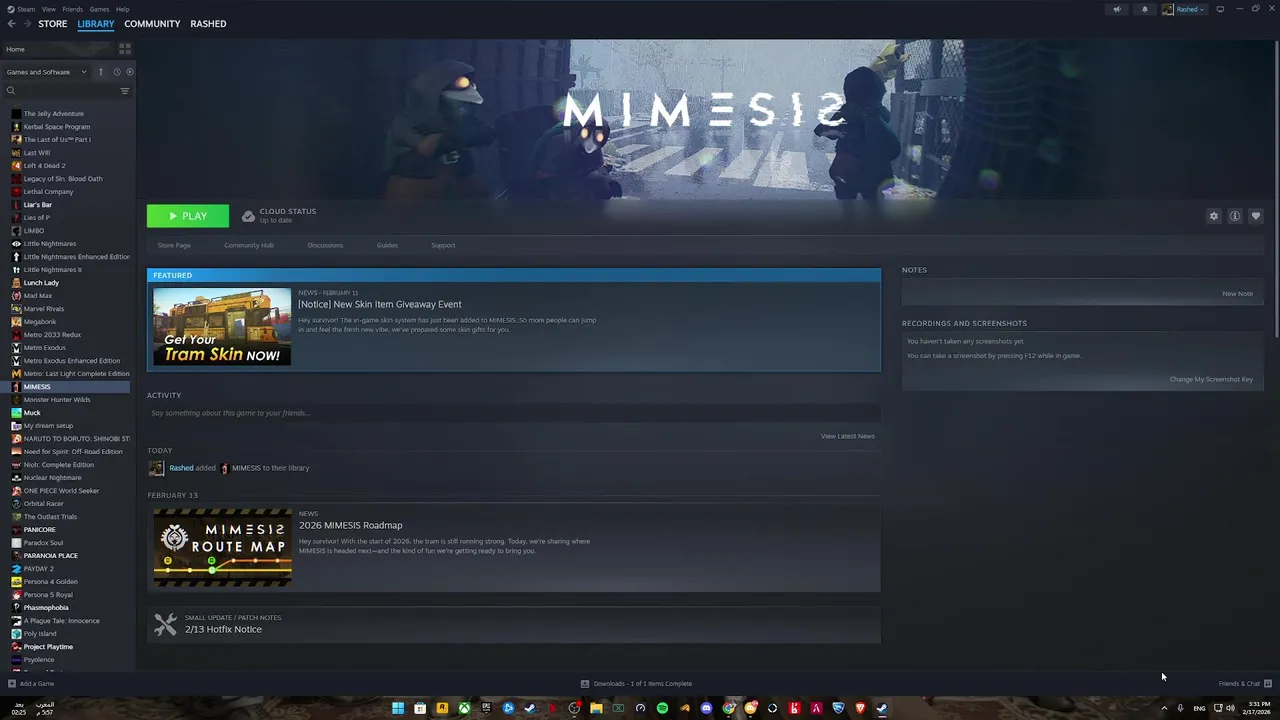This screenshot has width=1280, height=720.
Task: Click the Add a Game plus icon
Action: [12, 684]
